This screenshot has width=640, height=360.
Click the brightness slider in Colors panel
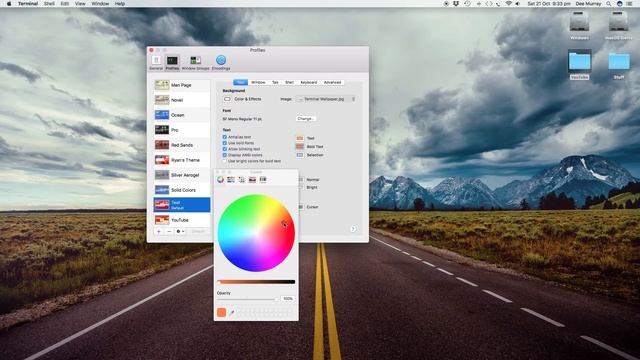256,282
